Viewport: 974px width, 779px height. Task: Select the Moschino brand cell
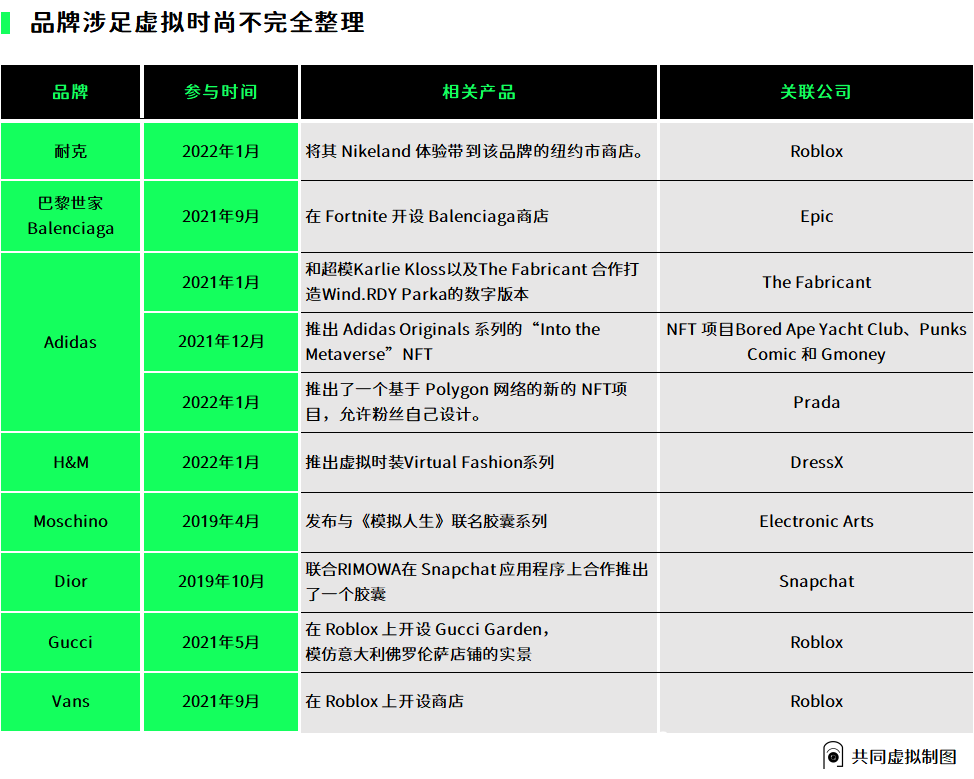(x=70, y=521)
